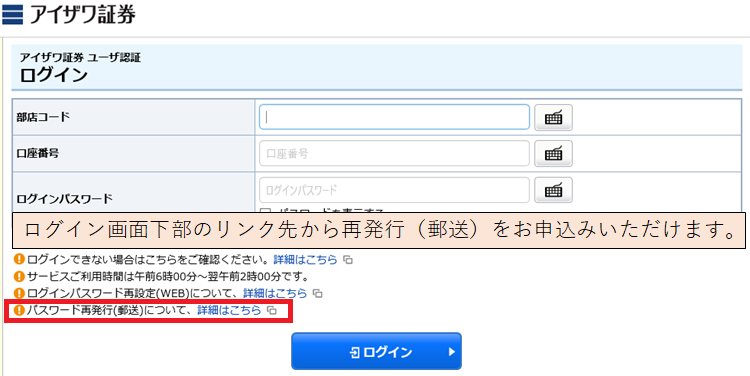The image size is (750, 376).
Task: Click the blue ログイン button
Action: point(376,352)
